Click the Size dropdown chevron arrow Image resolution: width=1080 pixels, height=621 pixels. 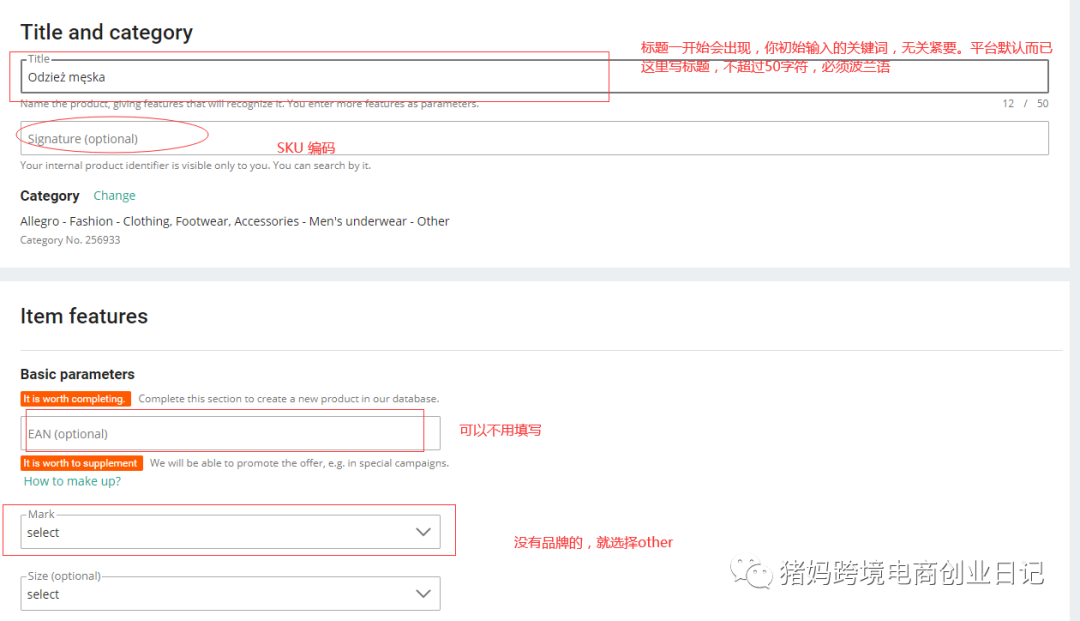pyautogui.click(x=423, y=594)
